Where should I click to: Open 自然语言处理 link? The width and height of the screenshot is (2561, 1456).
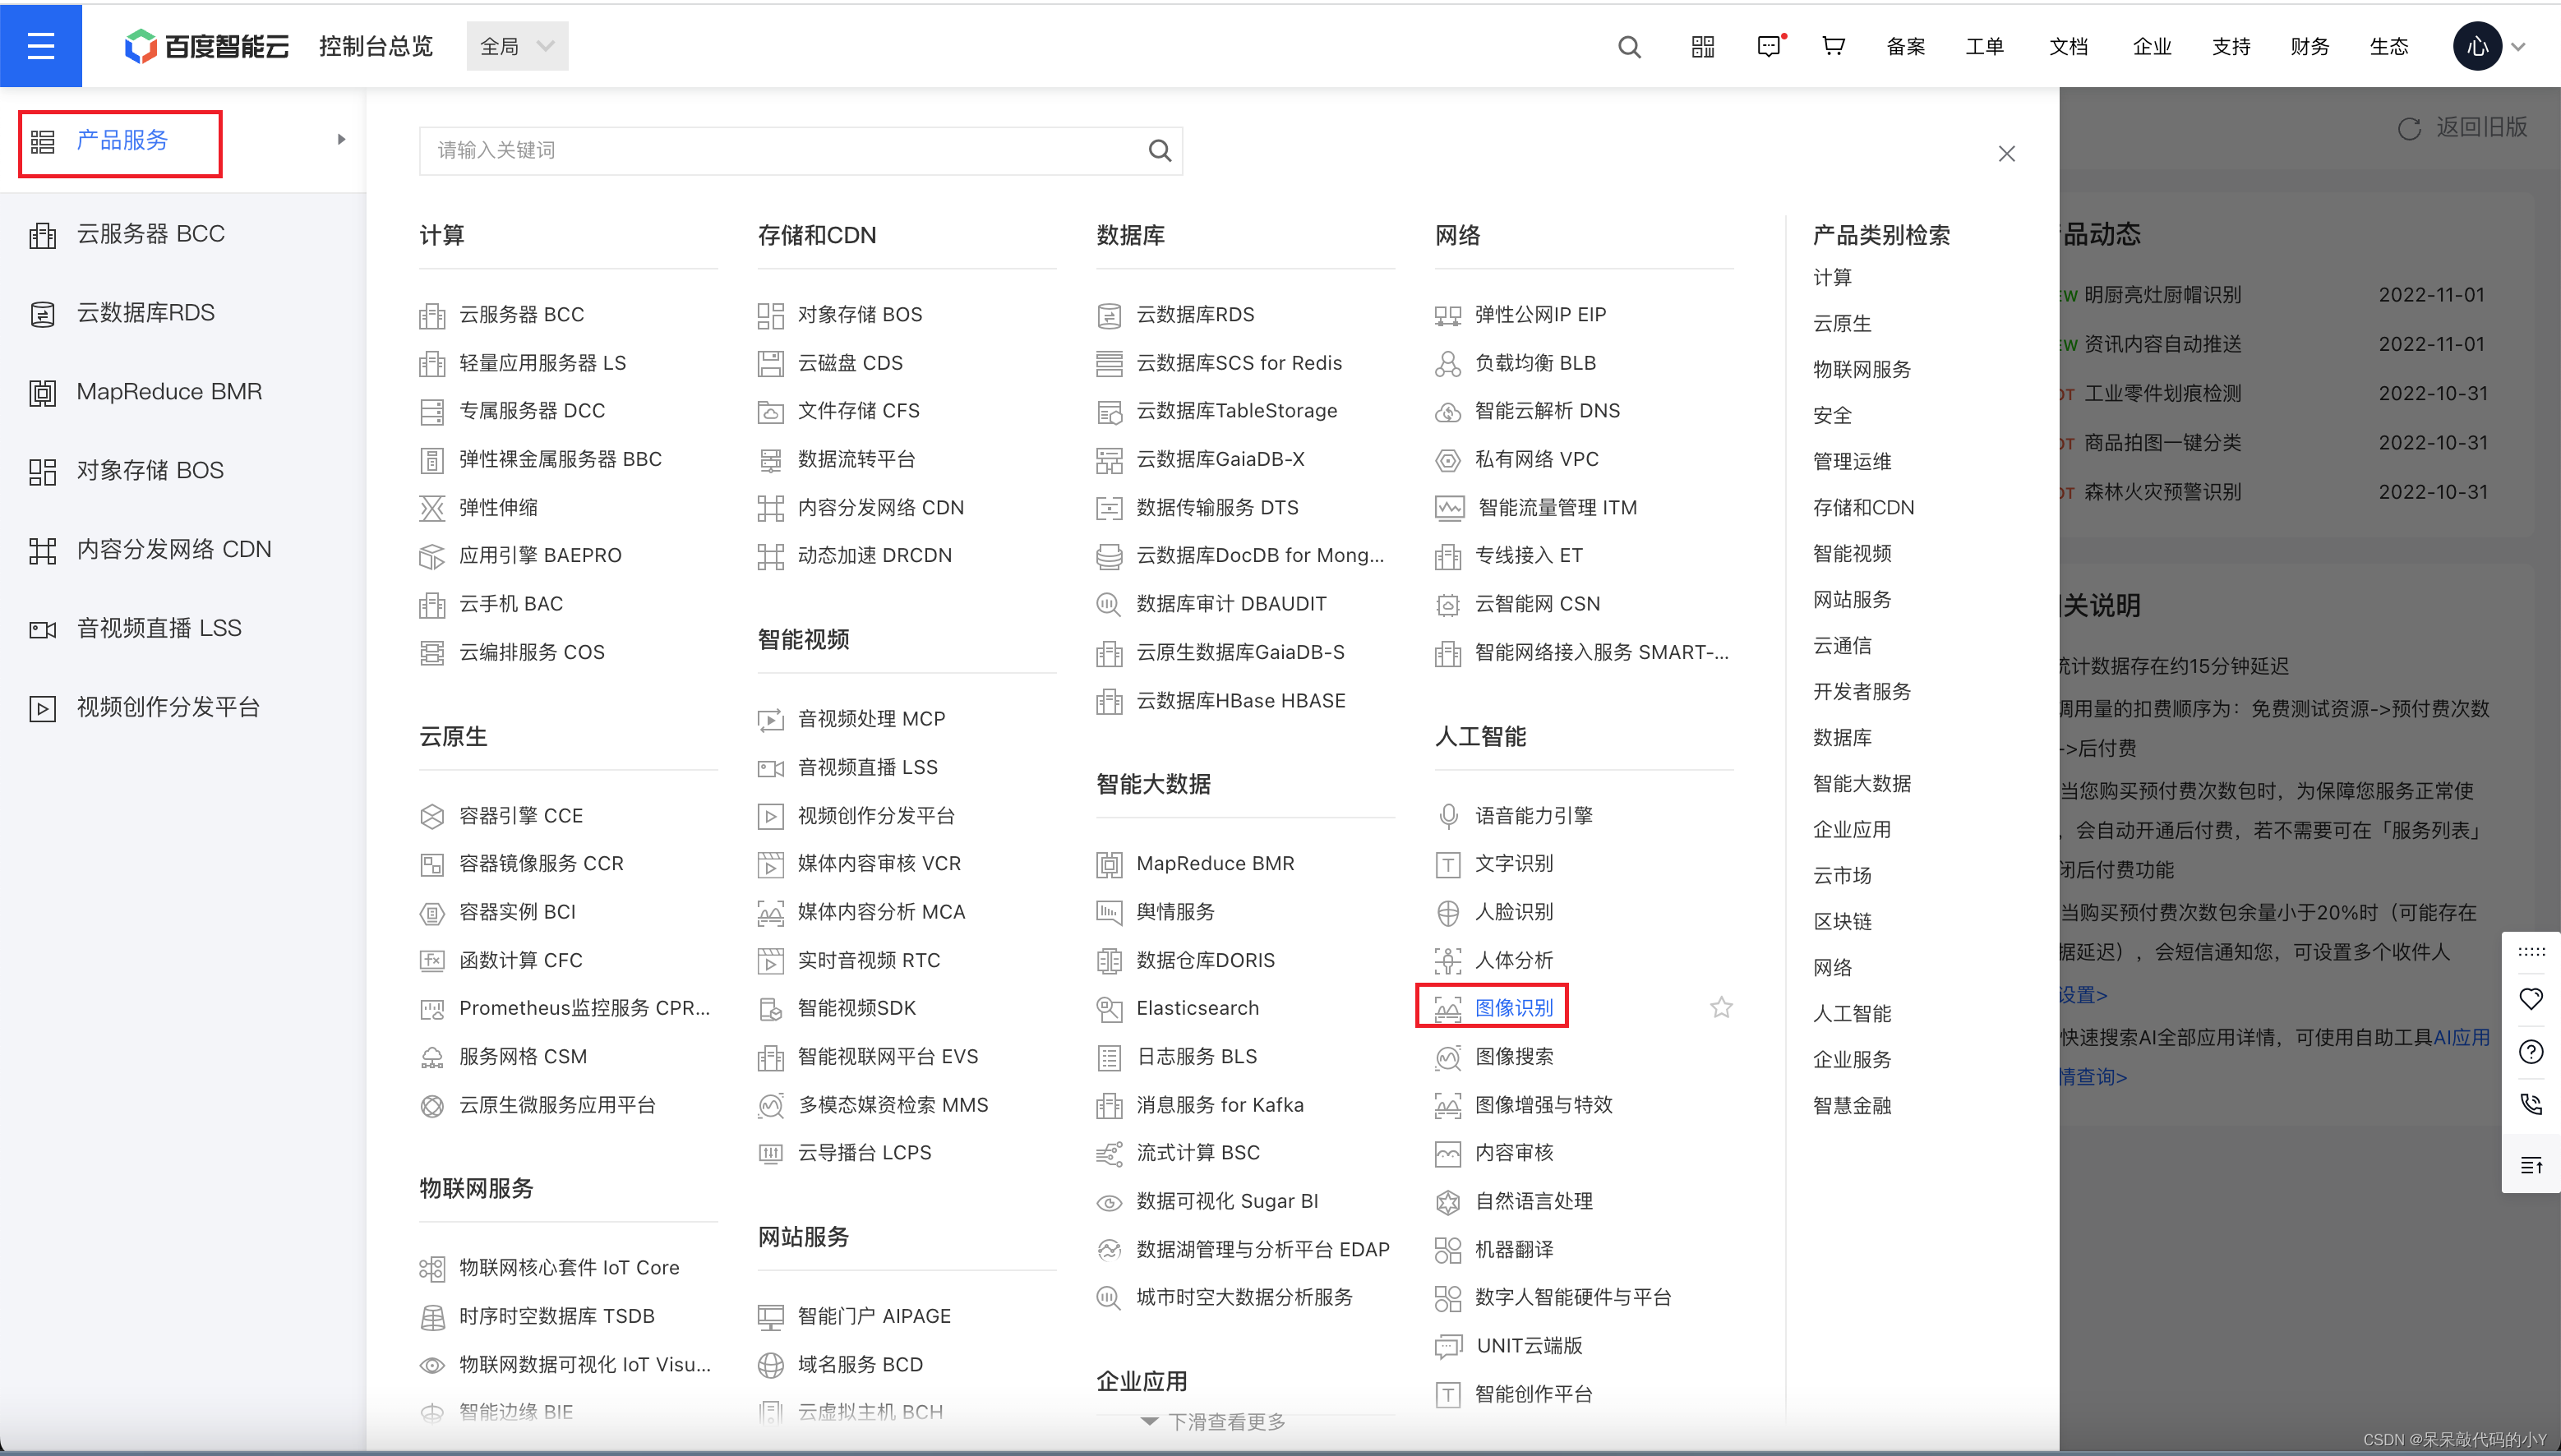1534,1201
